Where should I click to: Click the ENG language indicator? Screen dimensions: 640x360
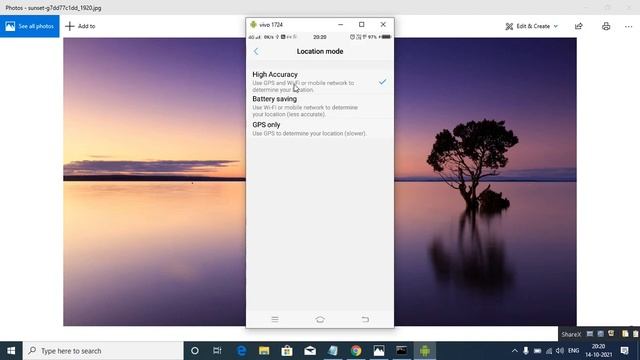click(x=573, y=351)
